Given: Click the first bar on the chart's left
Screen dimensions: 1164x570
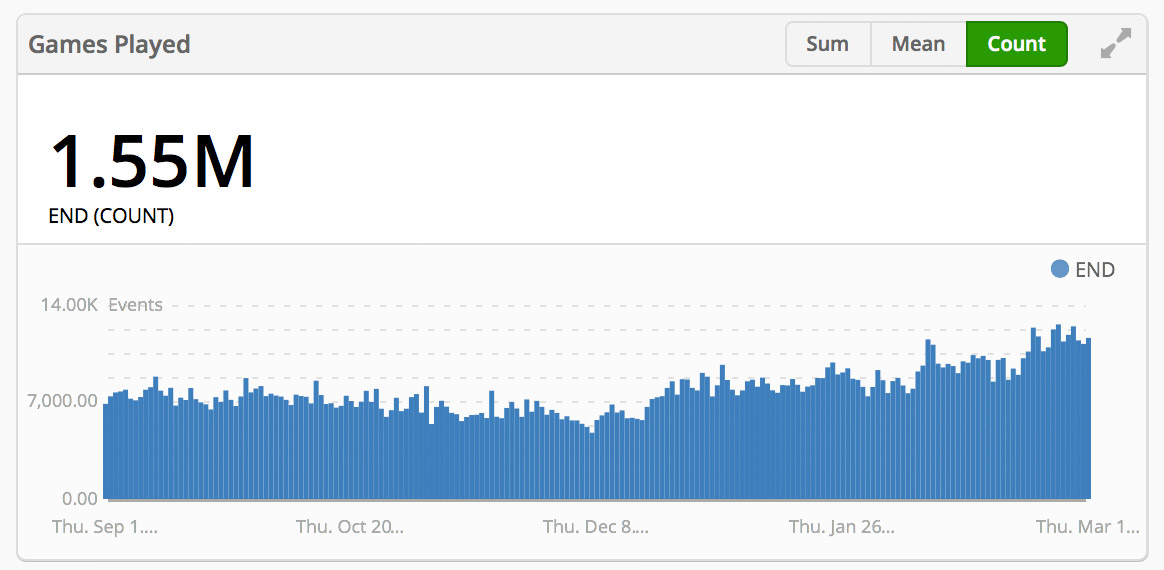Looking at the screenshot, I should click(x=107, y=452).
